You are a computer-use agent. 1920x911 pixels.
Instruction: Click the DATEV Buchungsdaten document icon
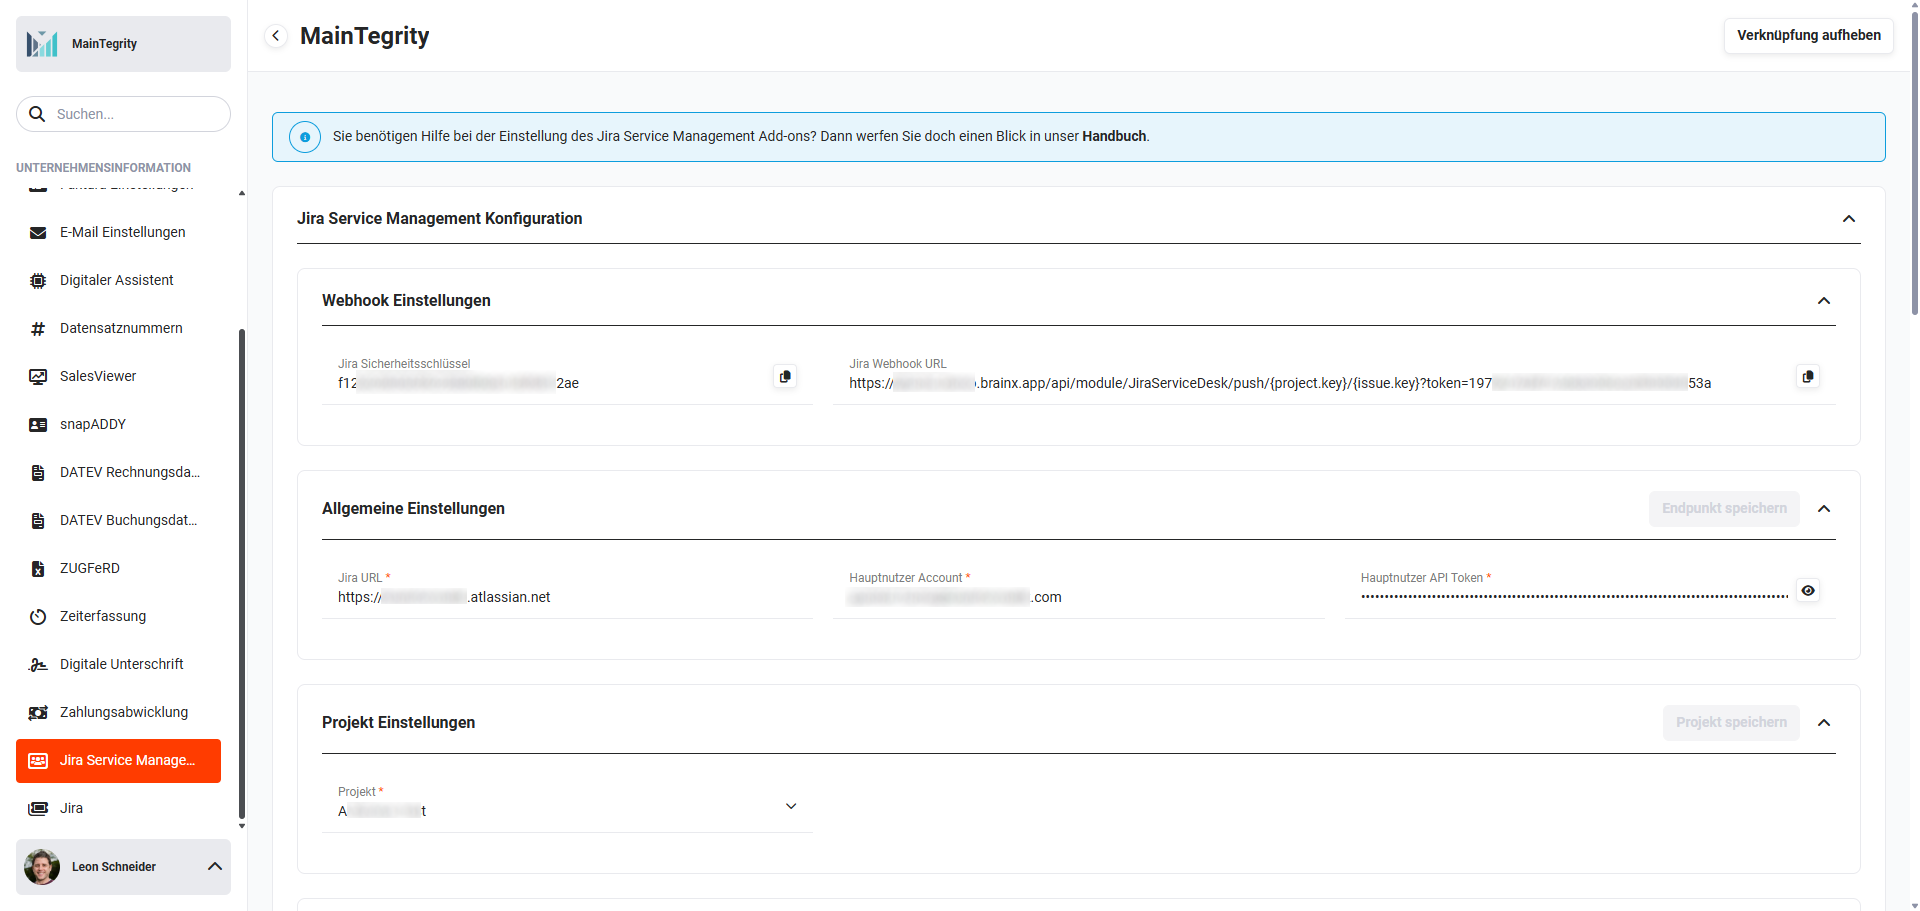38,520
